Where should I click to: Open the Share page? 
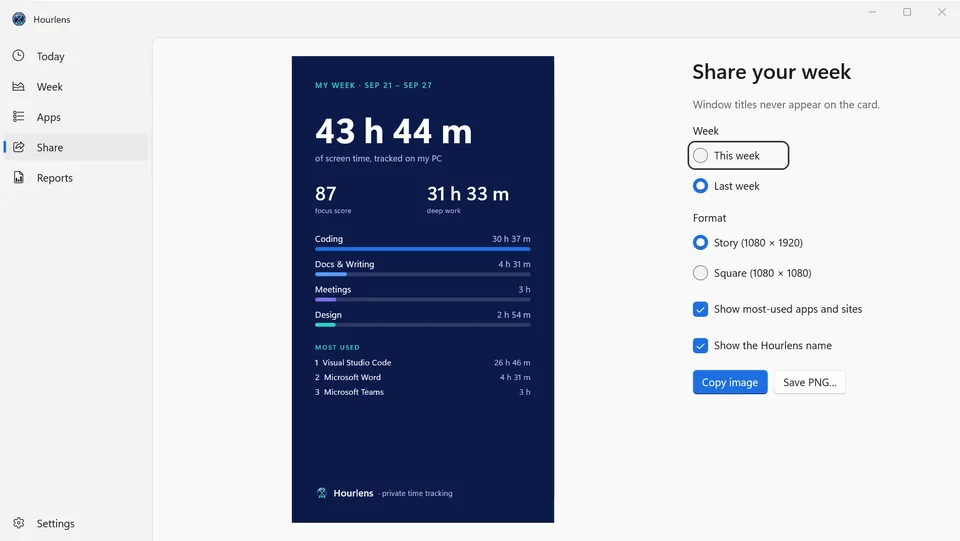(x=76, y=147)
